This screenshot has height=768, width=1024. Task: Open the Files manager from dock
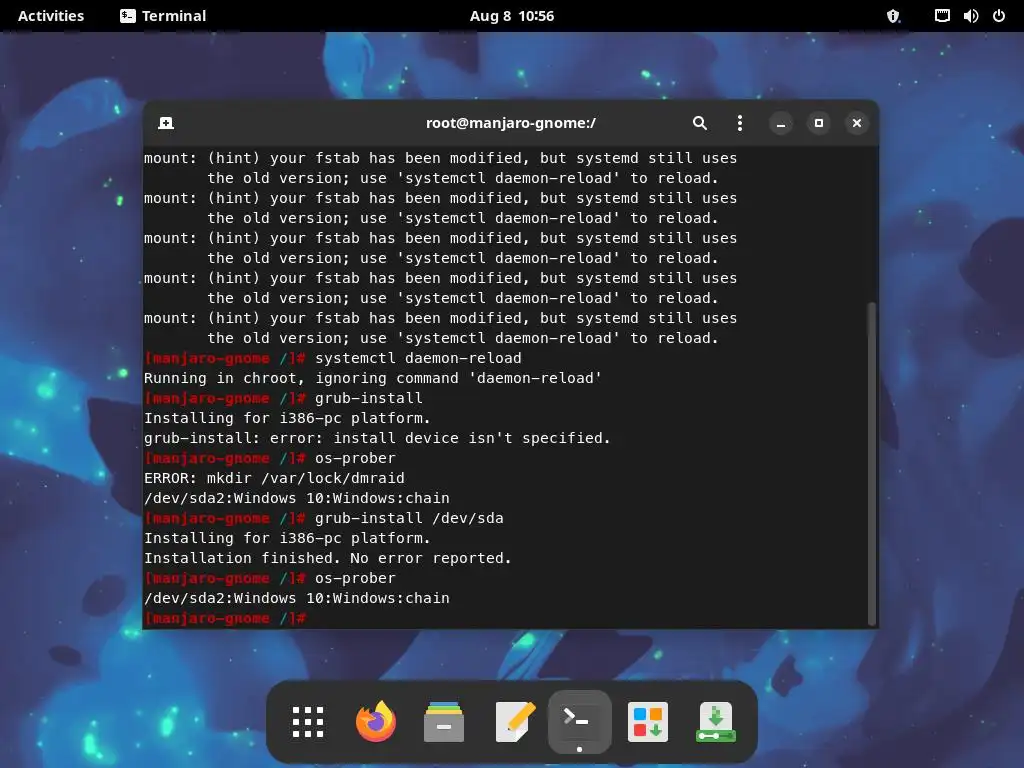point(443,722)
